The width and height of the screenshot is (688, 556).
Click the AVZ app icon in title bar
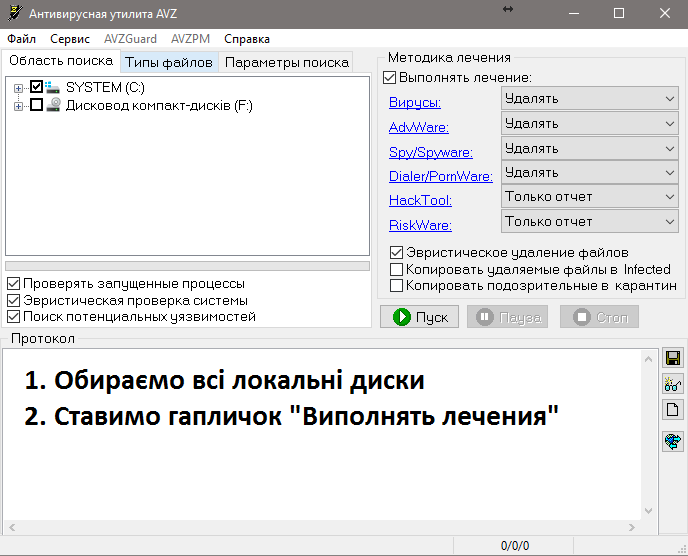(13, 13)
